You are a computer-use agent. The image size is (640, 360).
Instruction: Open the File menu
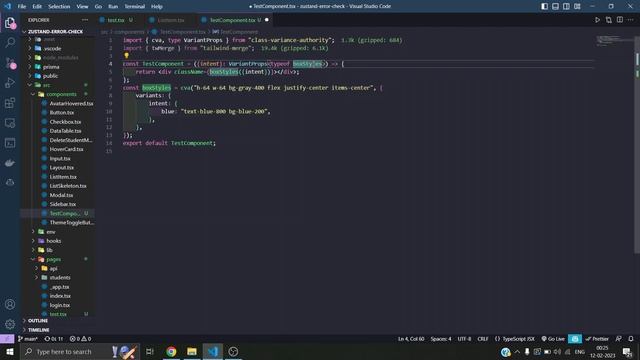pos(22,6)
